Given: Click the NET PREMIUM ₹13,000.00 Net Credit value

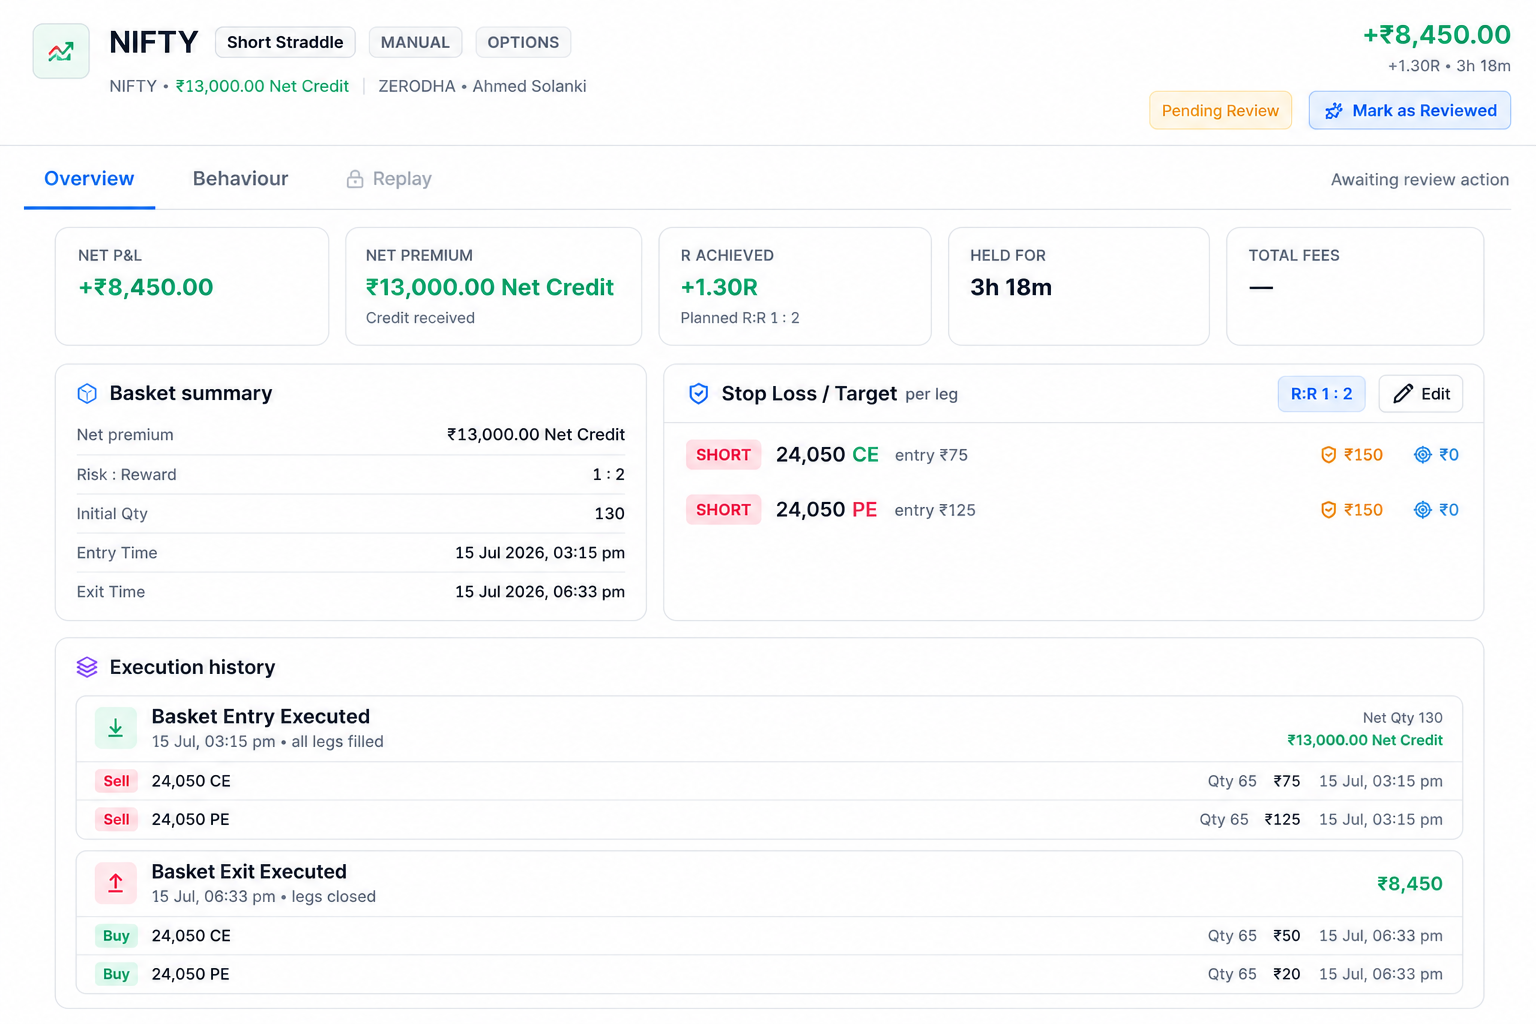Looking at the screenshot, I should coord(490,287).
